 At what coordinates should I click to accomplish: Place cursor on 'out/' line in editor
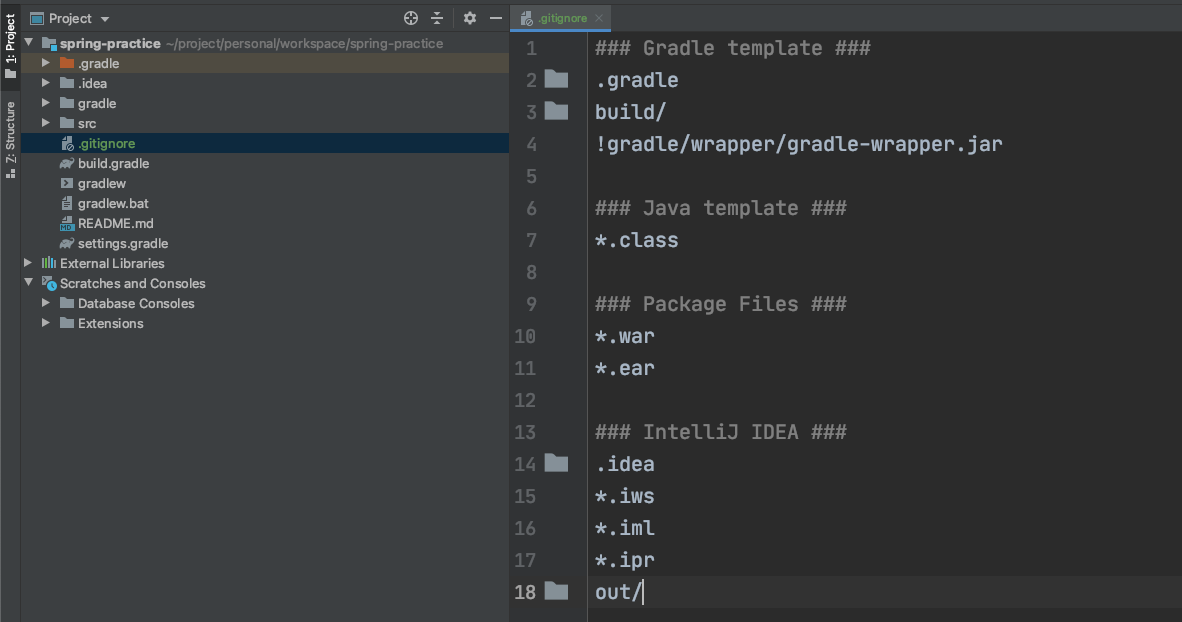pyautogui.click(x=619, y=593)
